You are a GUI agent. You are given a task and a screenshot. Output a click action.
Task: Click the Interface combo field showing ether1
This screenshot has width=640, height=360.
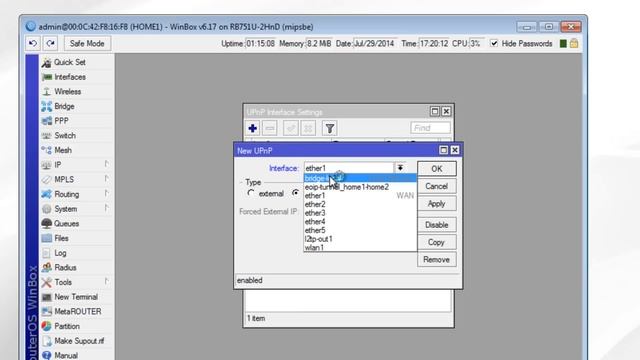[349, 168]
